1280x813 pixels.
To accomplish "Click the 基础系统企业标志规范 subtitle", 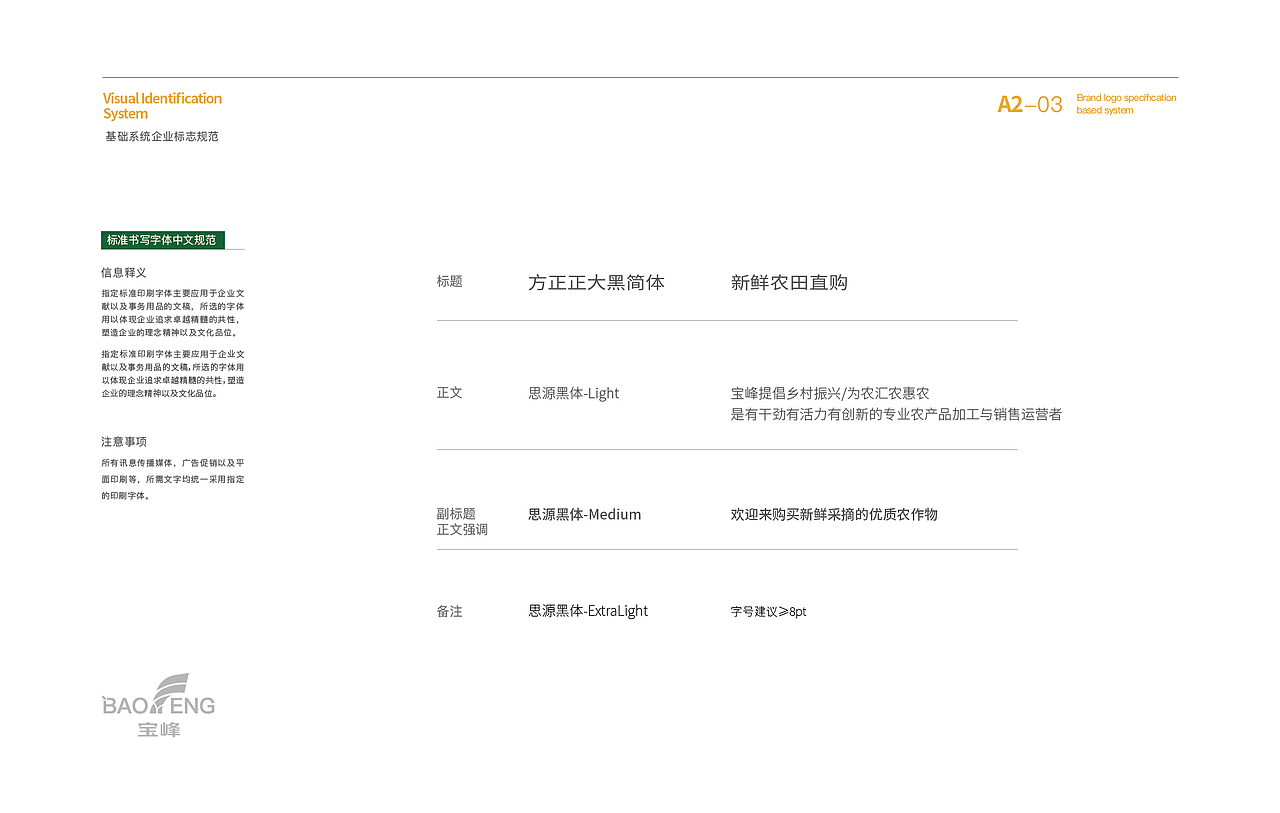I will 162,135.
